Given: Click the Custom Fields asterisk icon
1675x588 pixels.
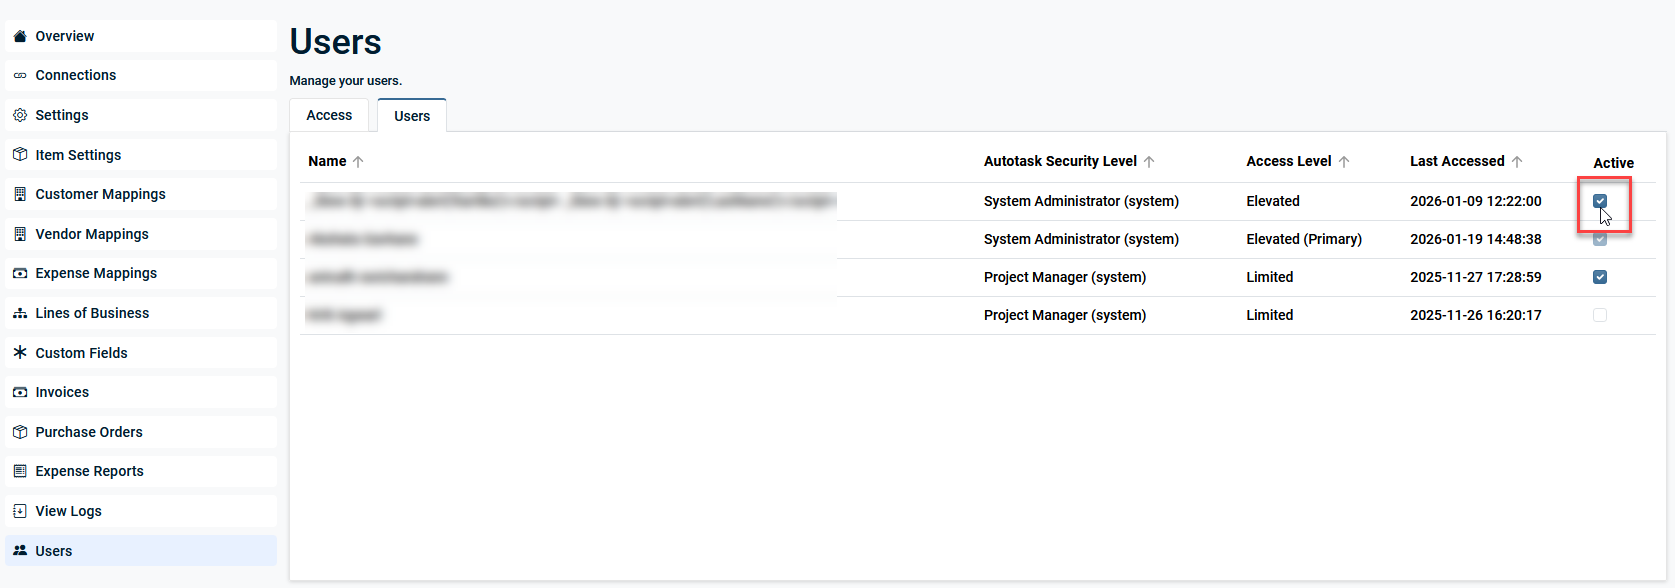Looking at the screenshot, I should click(x=20, y=353).
